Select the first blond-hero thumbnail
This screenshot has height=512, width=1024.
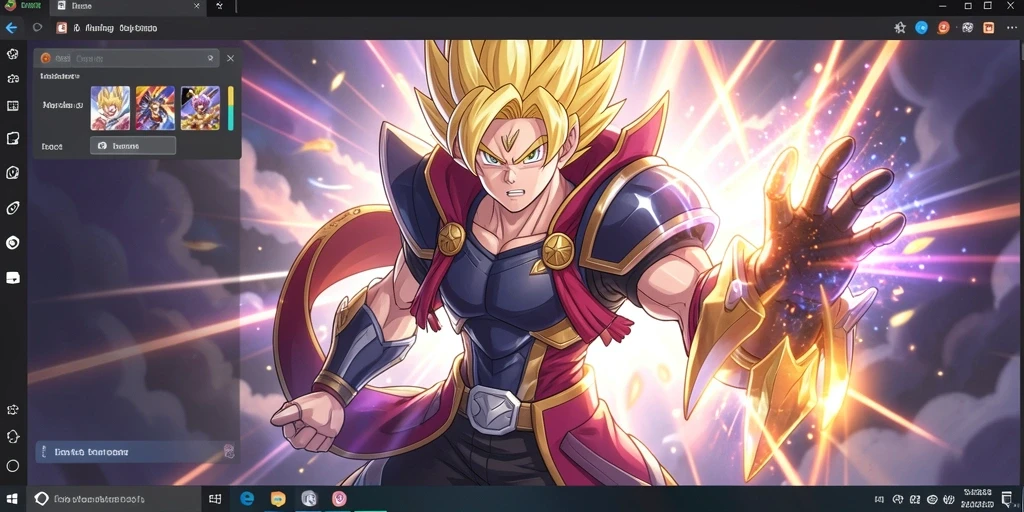110,108
